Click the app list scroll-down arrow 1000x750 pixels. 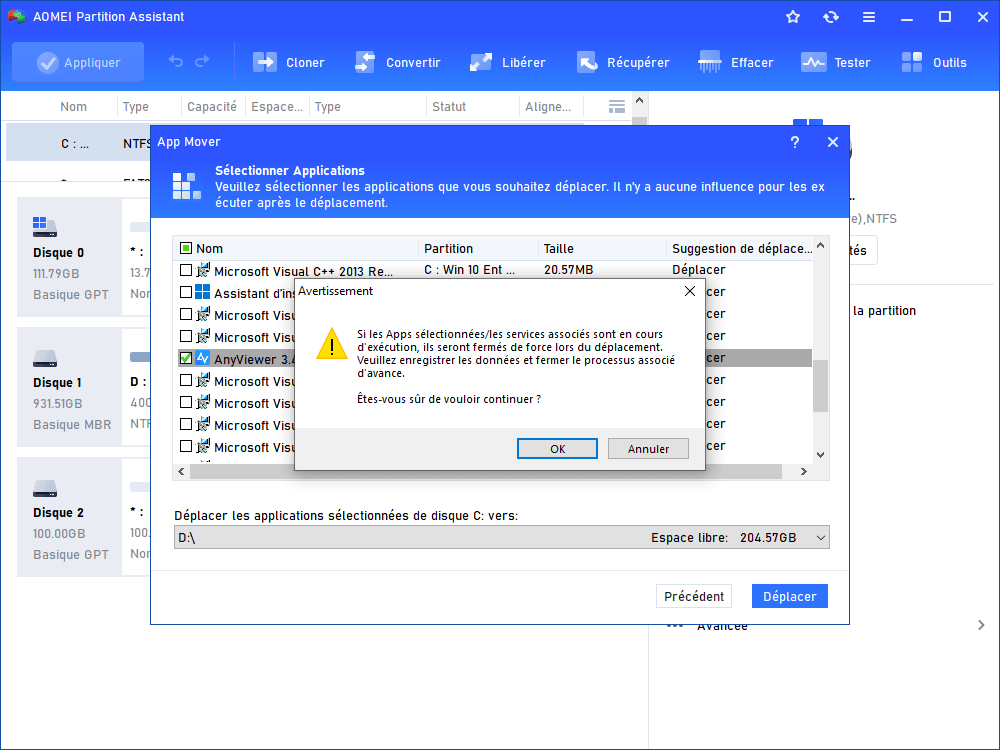coord(821,455)
